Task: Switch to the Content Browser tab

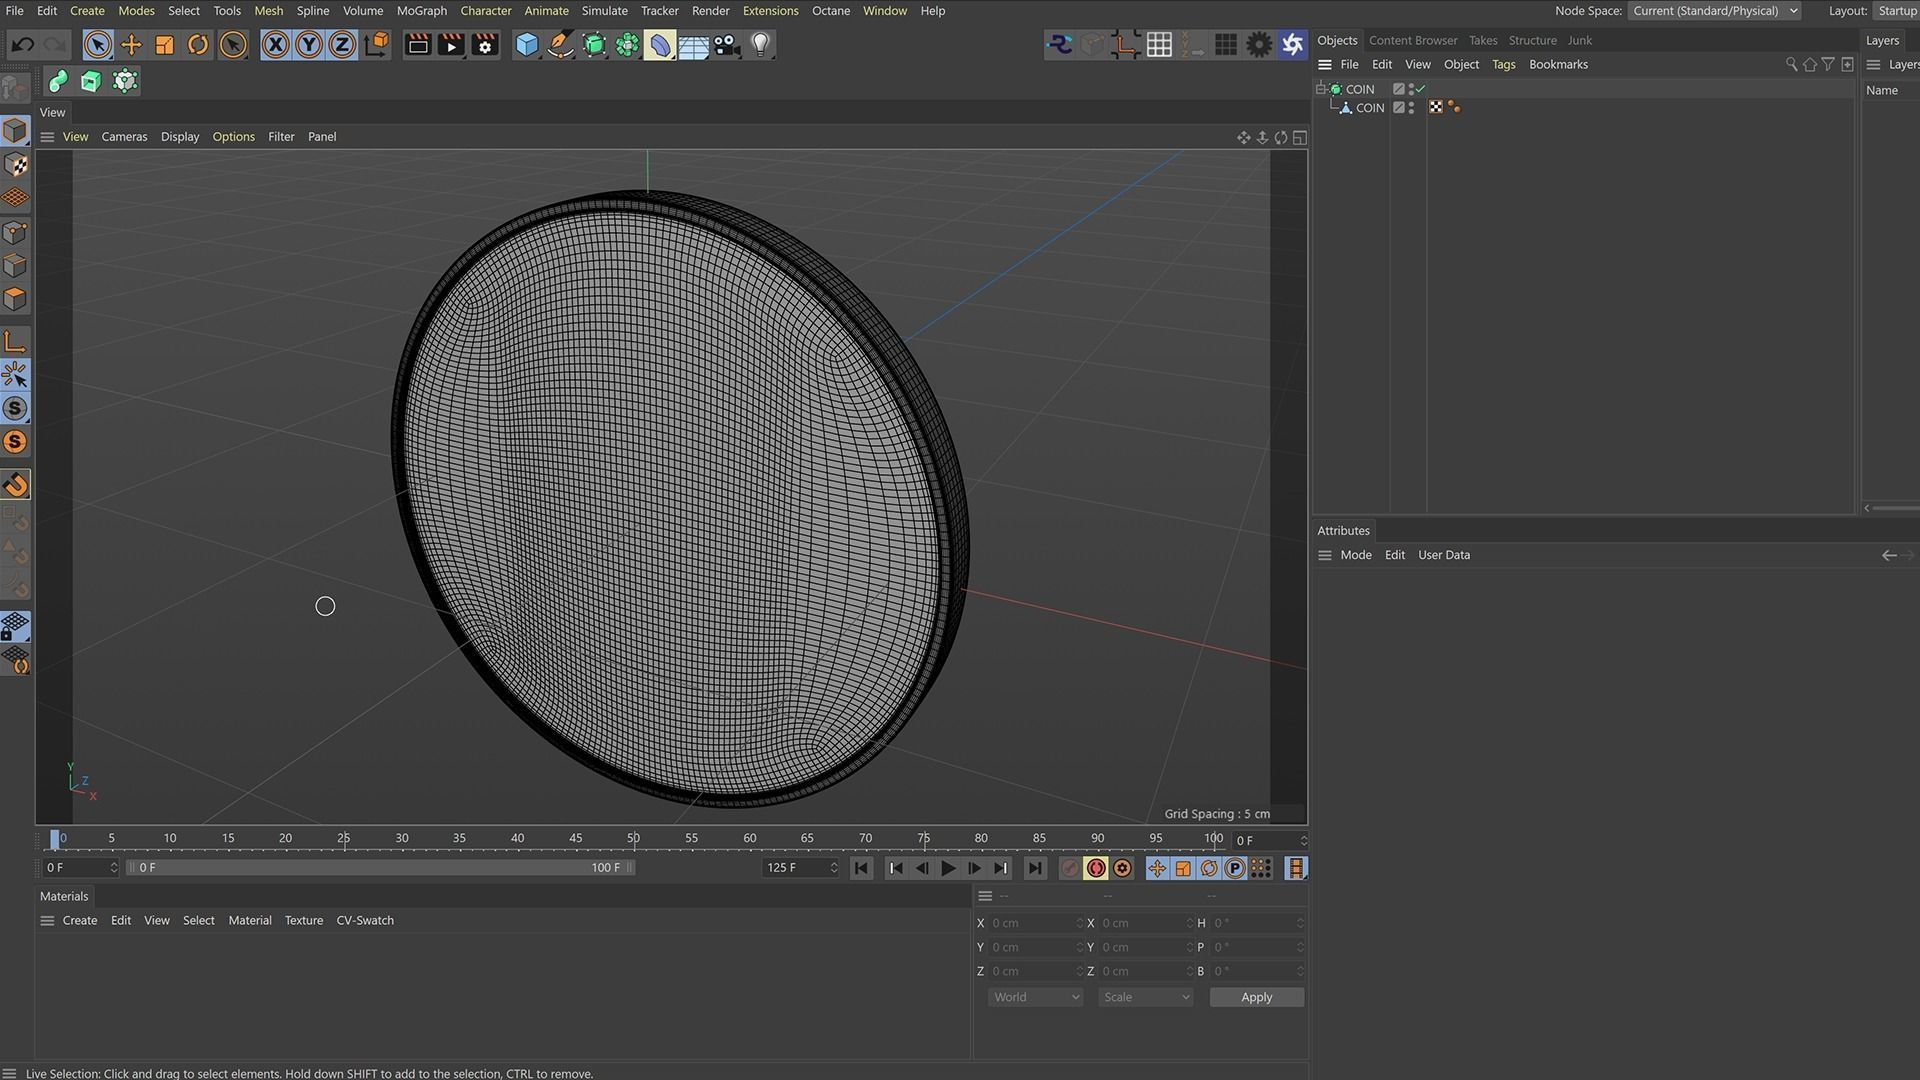Action: [1412, 40]
